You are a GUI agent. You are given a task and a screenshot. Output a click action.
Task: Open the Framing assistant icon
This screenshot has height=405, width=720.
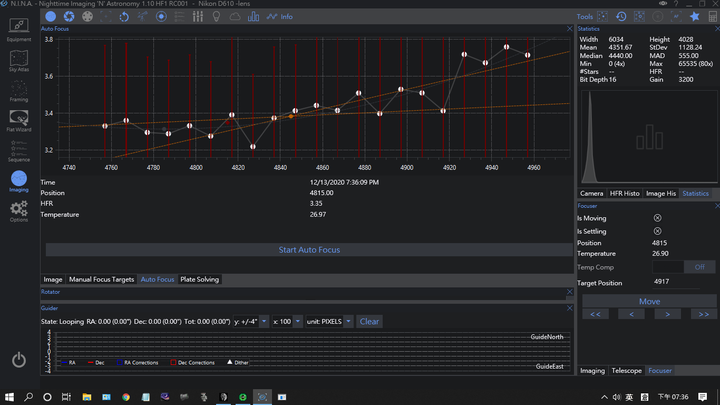19,90
